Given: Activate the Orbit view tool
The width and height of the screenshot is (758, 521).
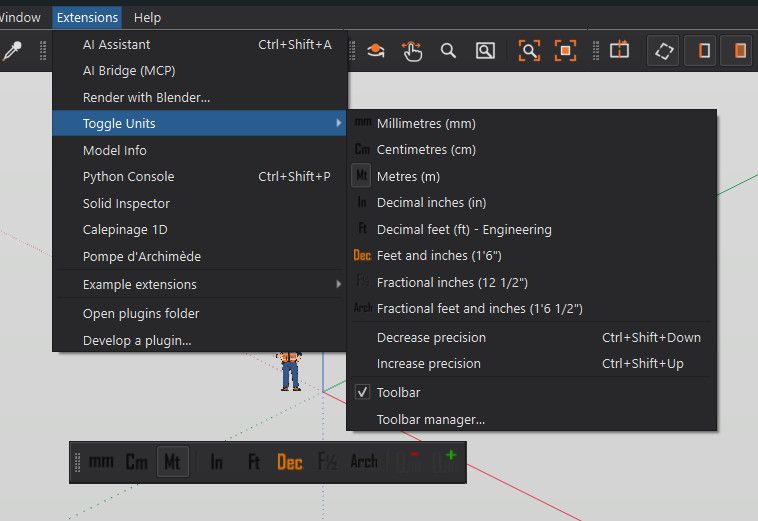Looking at the screenshot, I should 376,50.
